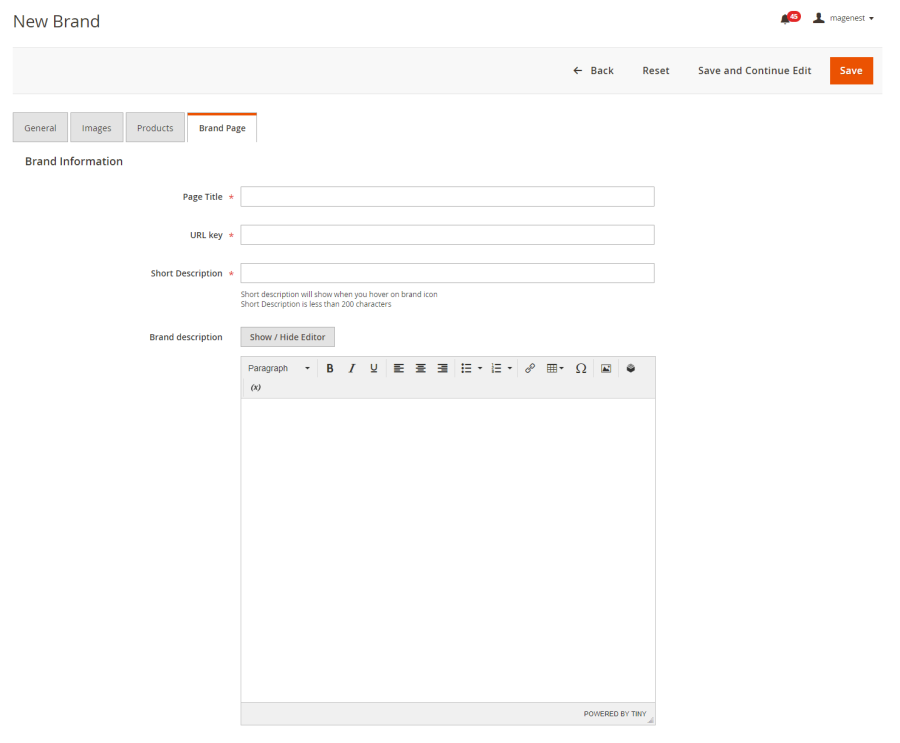Click the Back arrow icon

click(577, 71)
